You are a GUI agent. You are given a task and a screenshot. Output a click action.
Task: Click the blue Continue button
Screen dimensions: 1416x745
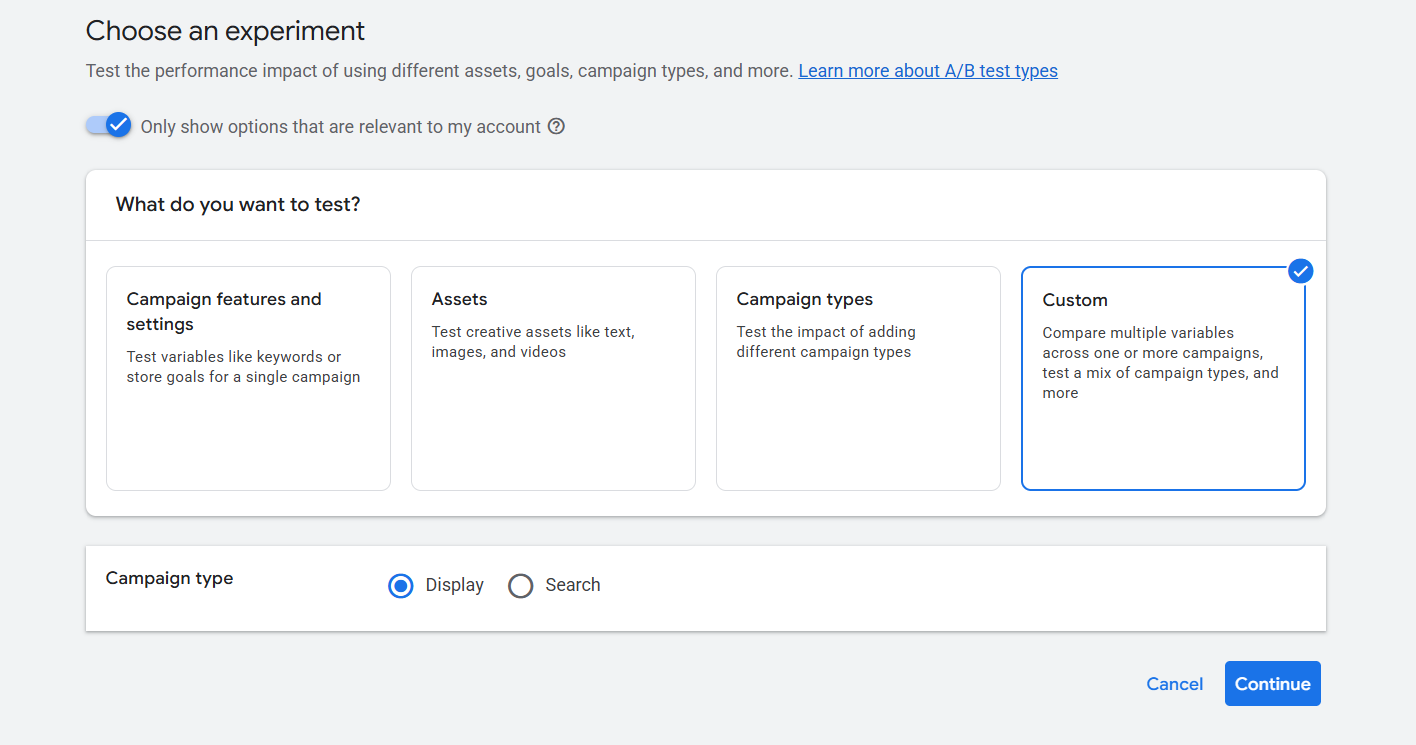click(x=1273, y=684)
